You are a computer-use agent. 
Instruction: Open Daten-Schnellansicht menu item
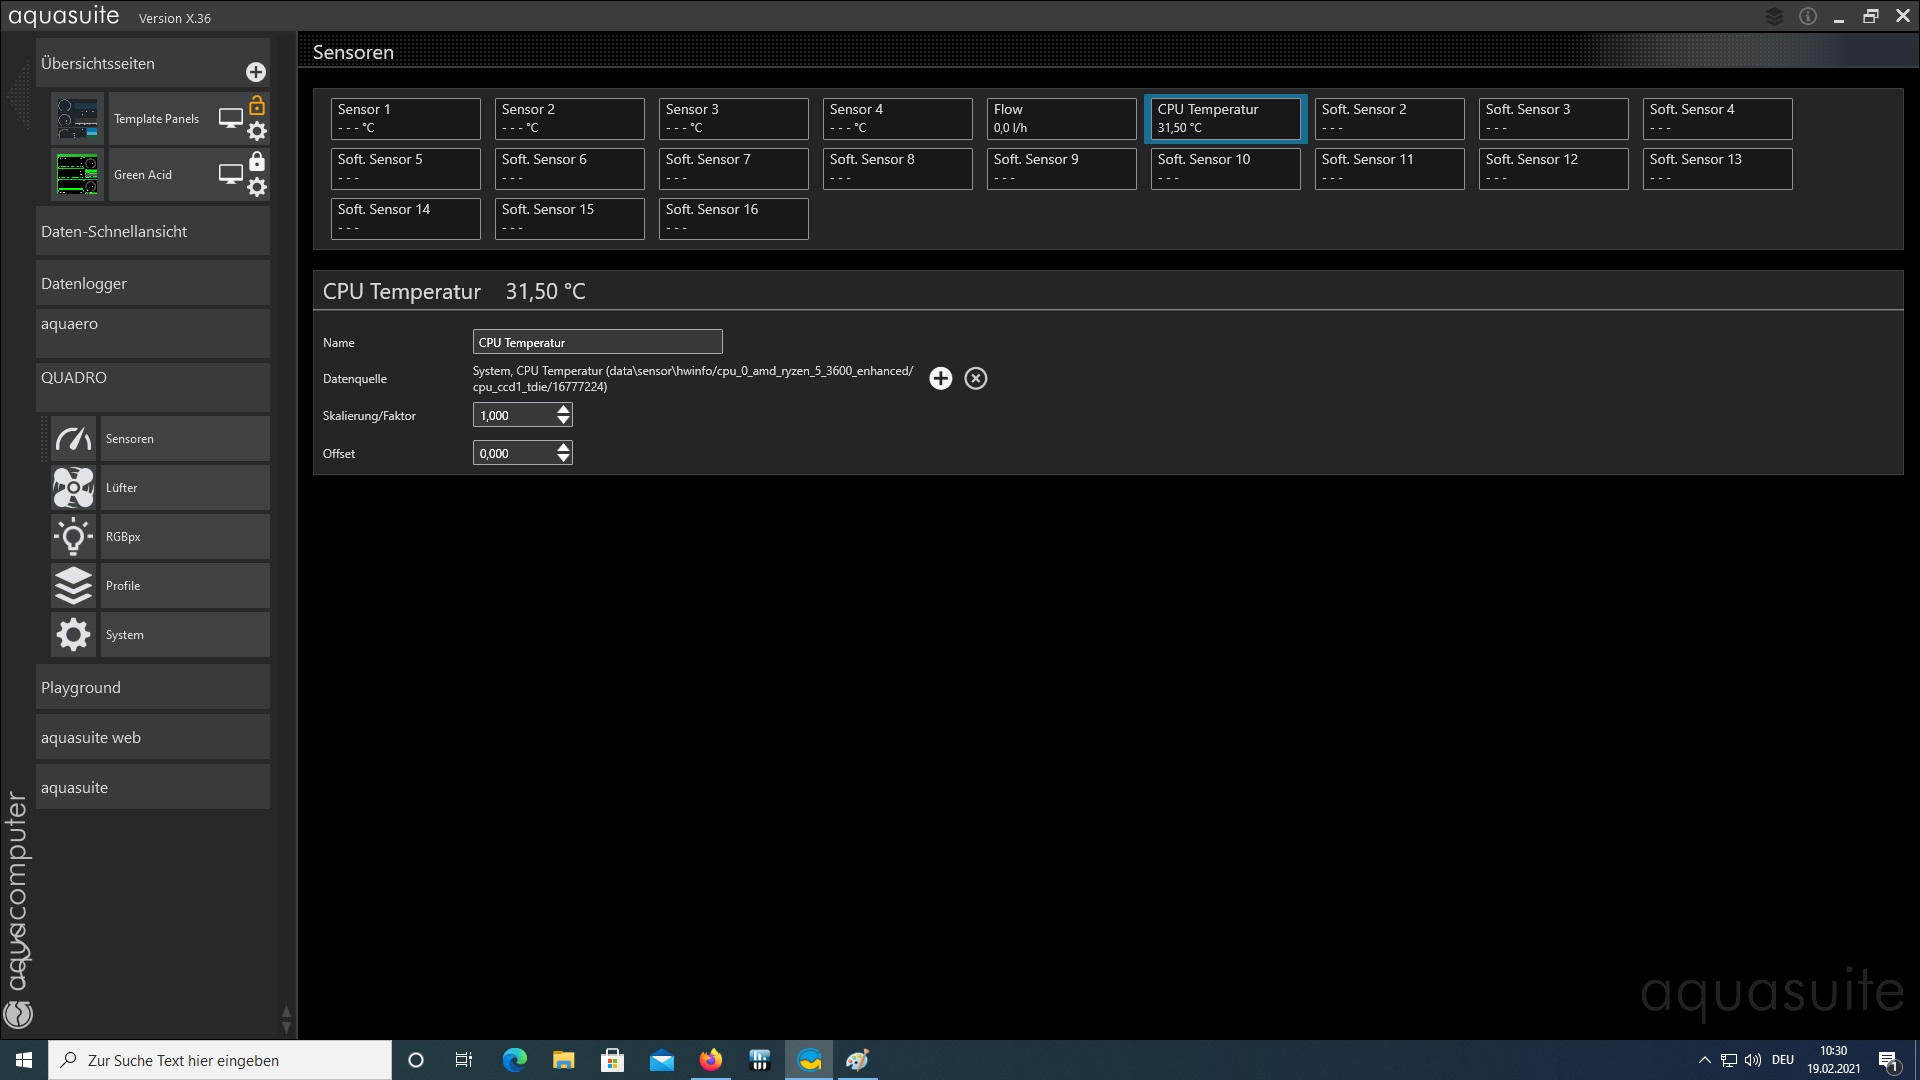(x=152, y=232)
